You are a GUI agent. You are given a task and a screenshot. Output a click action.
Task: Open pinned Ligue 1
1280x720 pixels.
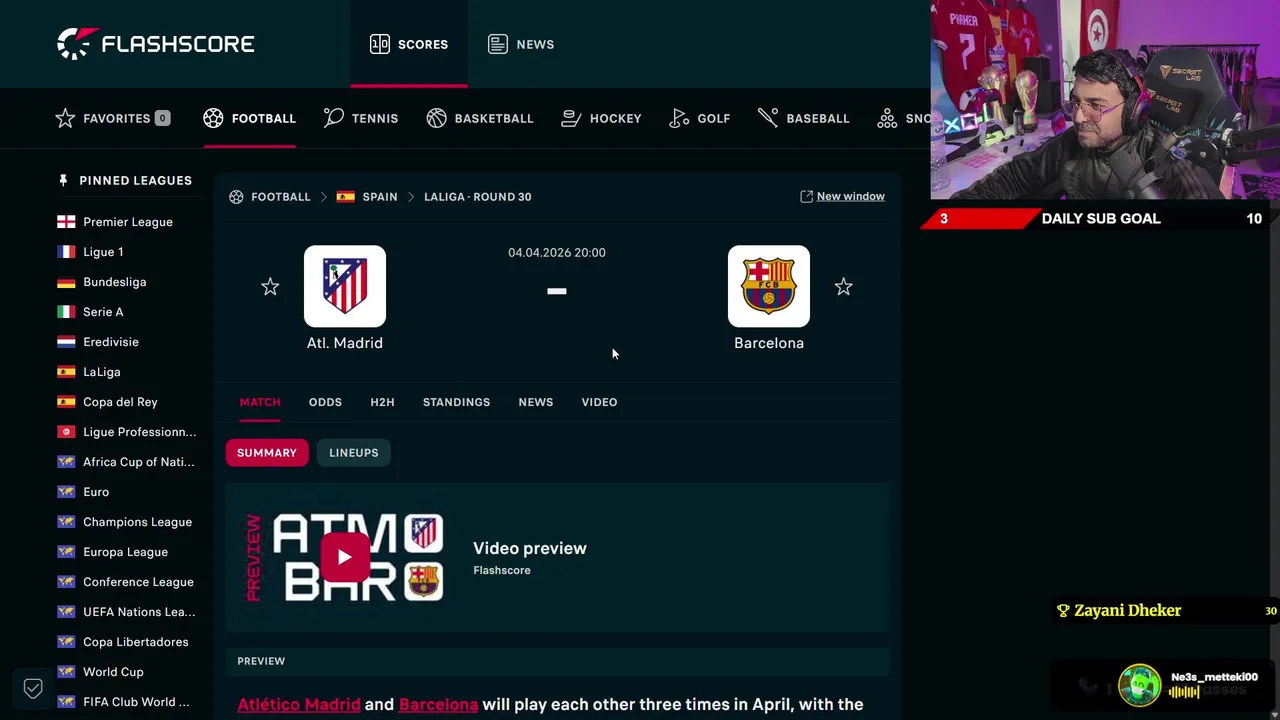(x=103, y=252)
